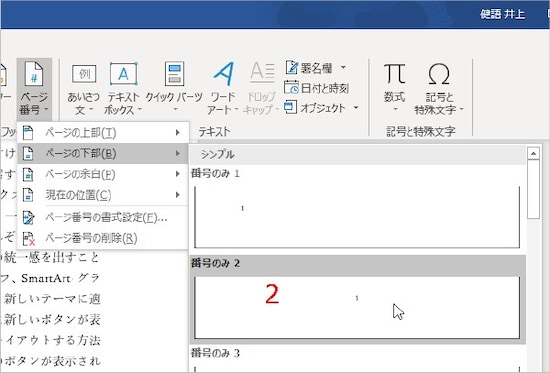
Task: Expand the クイックパーツ dropdown arrow
Action: click(175, 109)
